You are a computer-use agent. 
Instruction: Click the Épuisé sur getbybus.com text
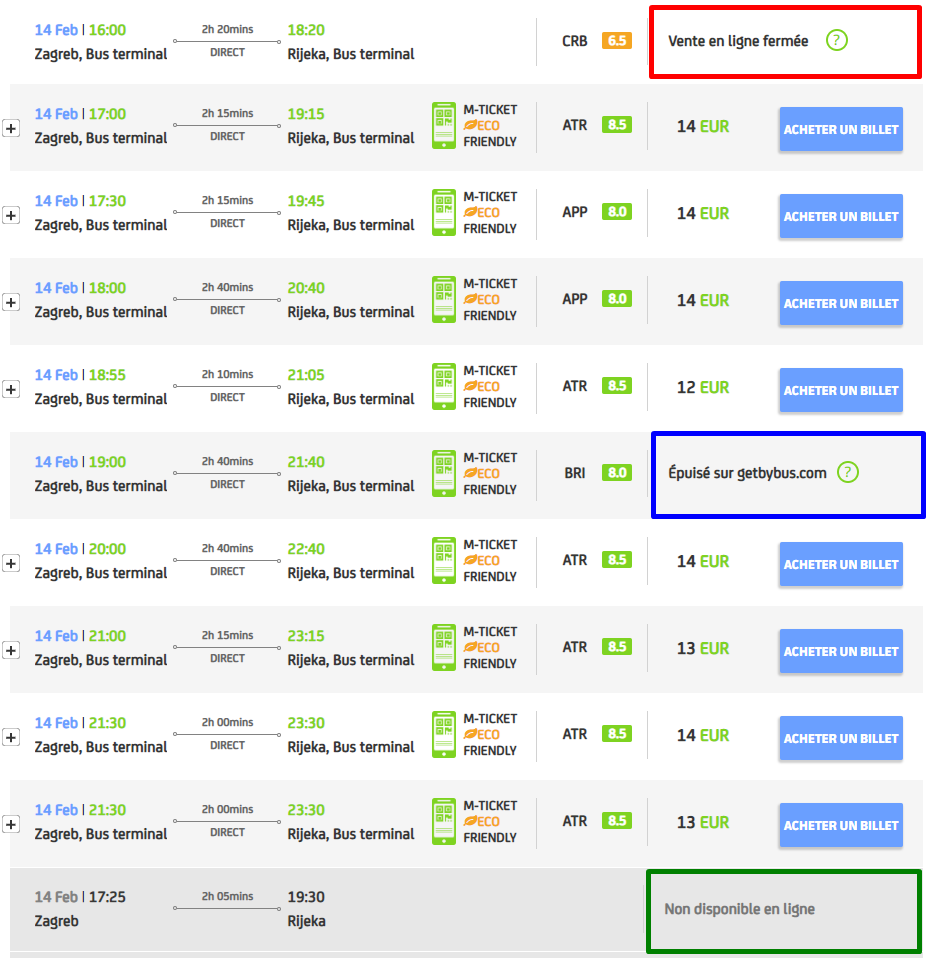(747, 473)
